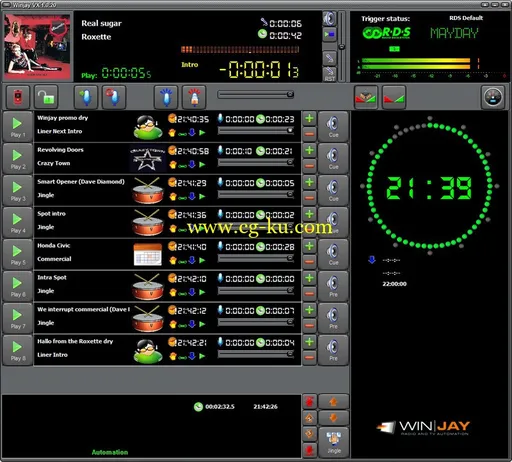Click the orange down arrow move button

[333, 418]
